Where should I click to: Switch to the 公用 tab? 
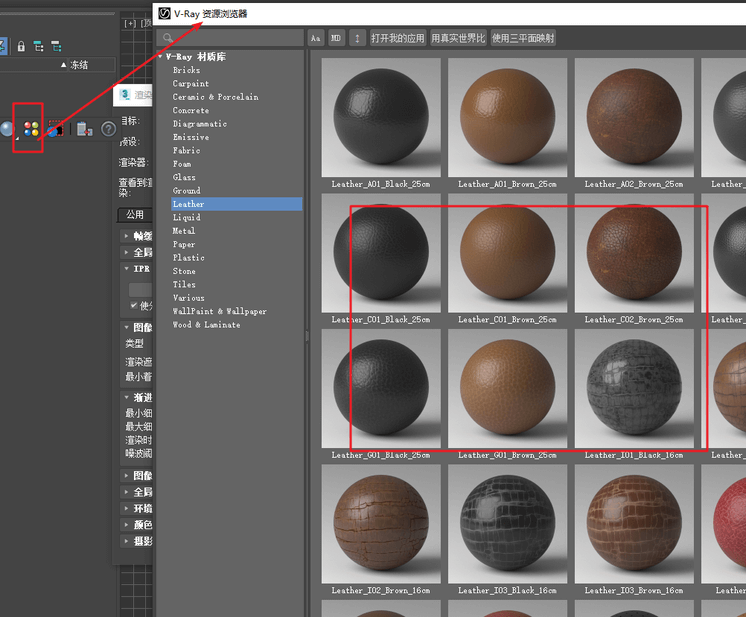(x=135, y=215)
